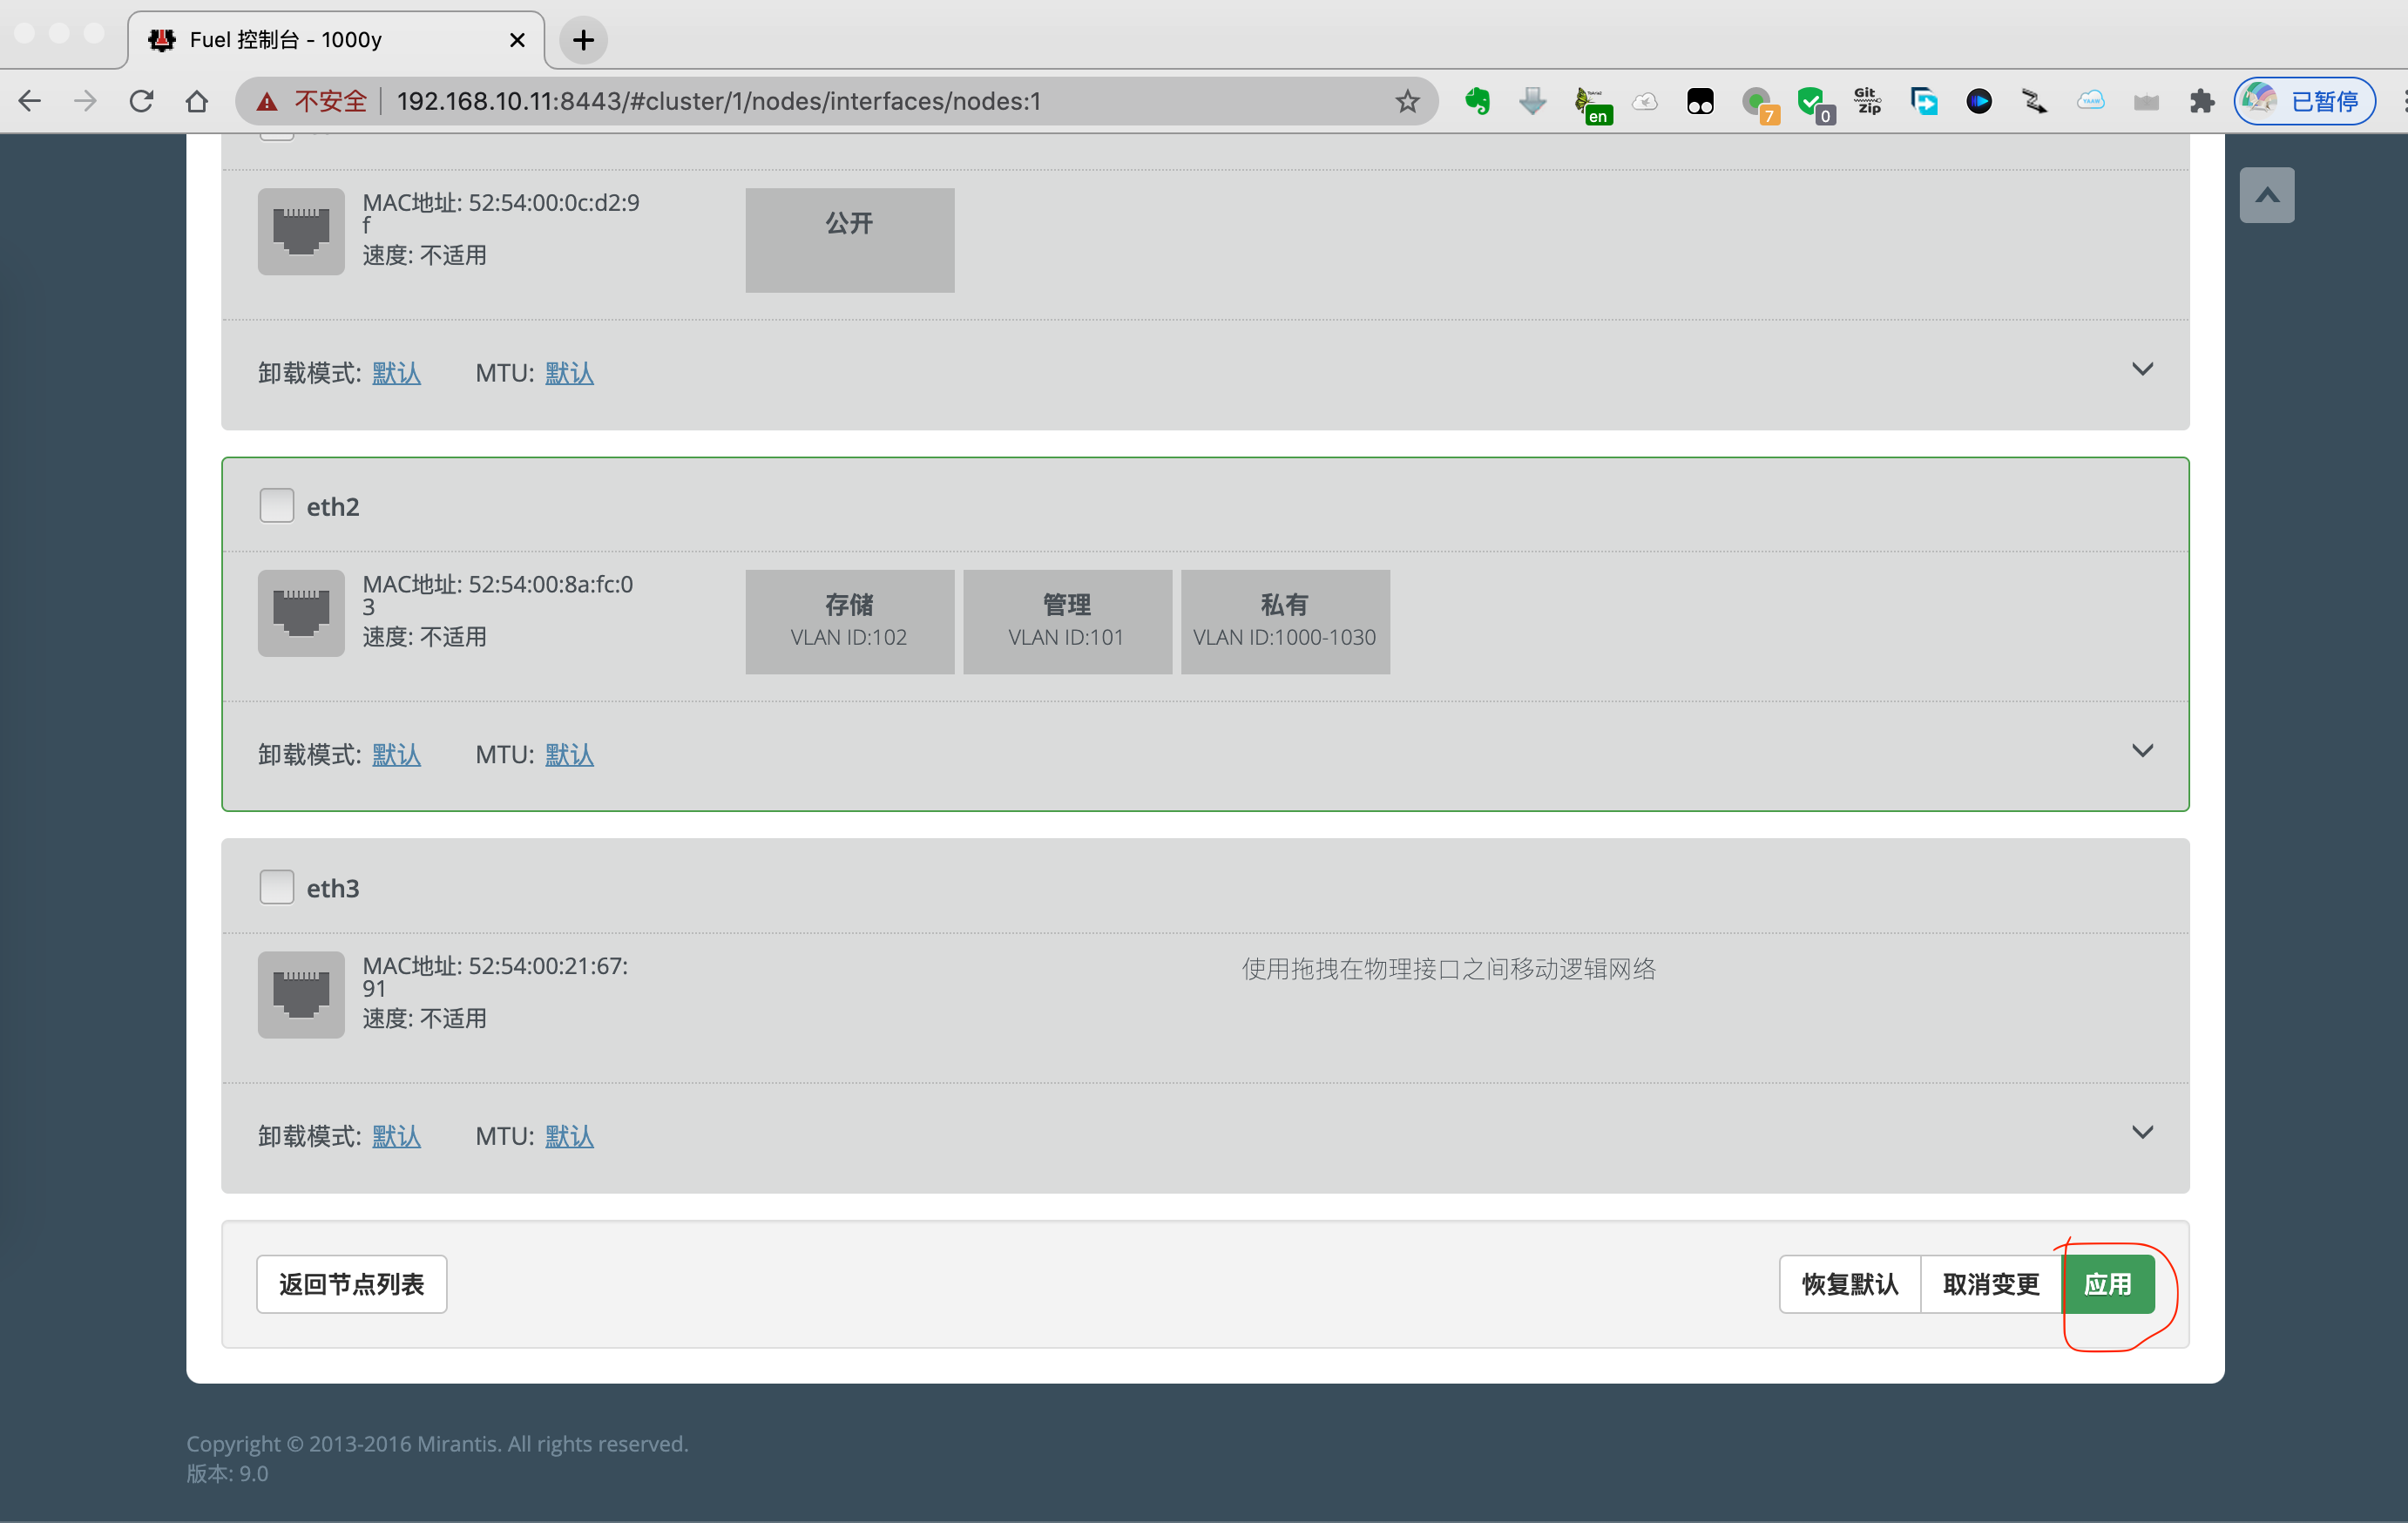Check the eth2 interface checkbox

point(276,505)
